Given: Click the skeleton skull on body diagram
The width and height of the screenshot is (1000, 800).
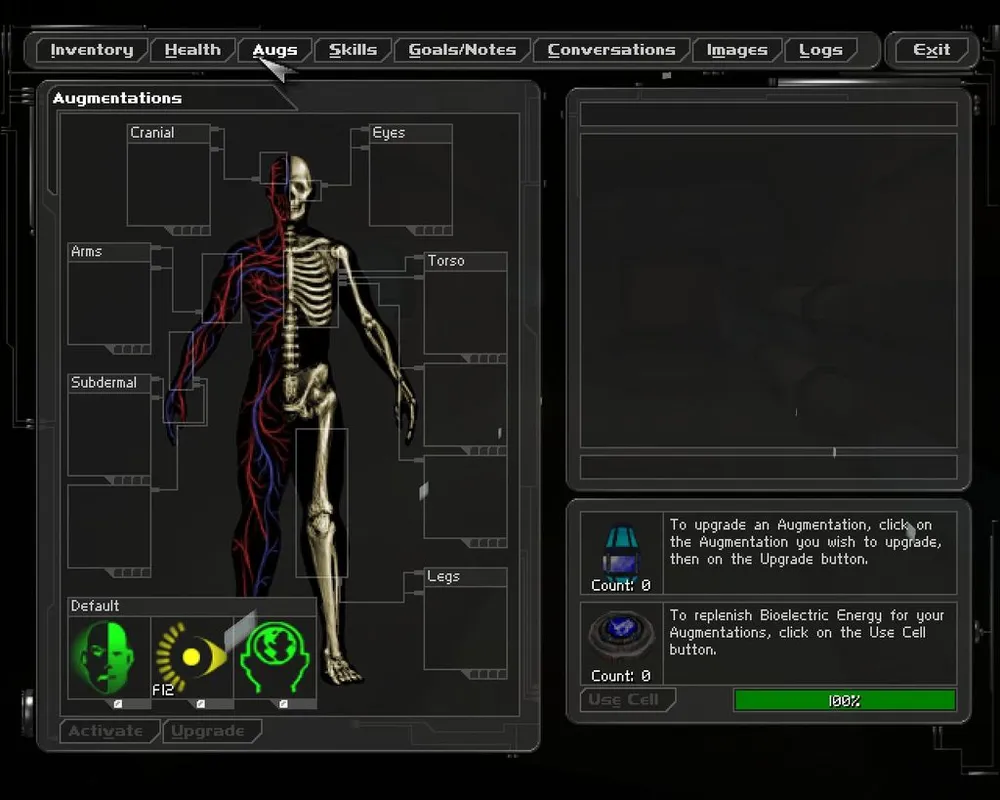Looking at the screenshot, I should click(298, 188).
